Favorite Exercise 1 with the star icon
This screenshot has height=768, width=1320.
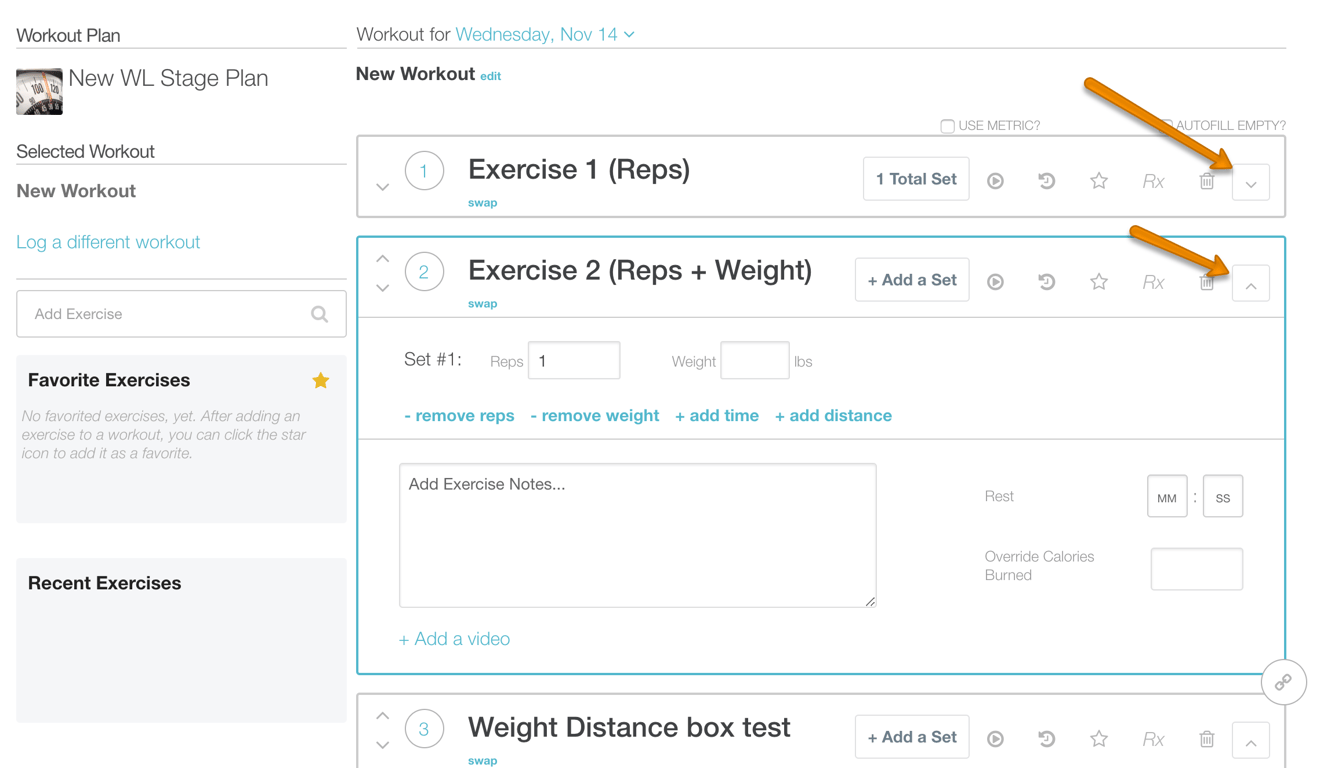point(1099,181)
